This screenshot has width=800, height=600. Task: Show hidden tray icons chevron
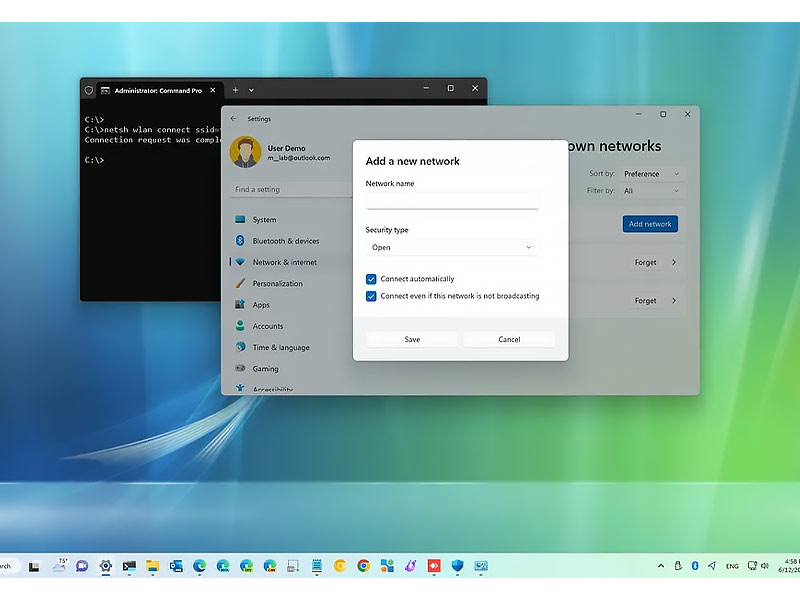click(661, 566)
